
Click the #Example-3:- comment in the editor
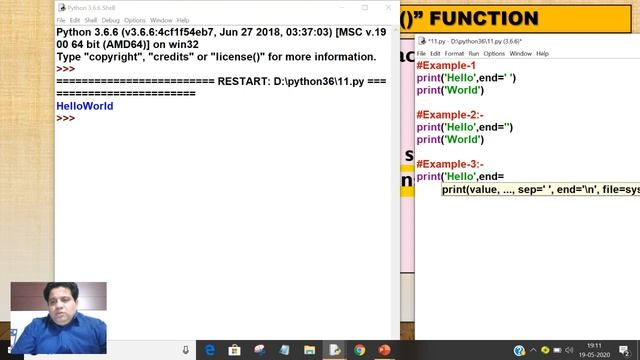point(450,164)
